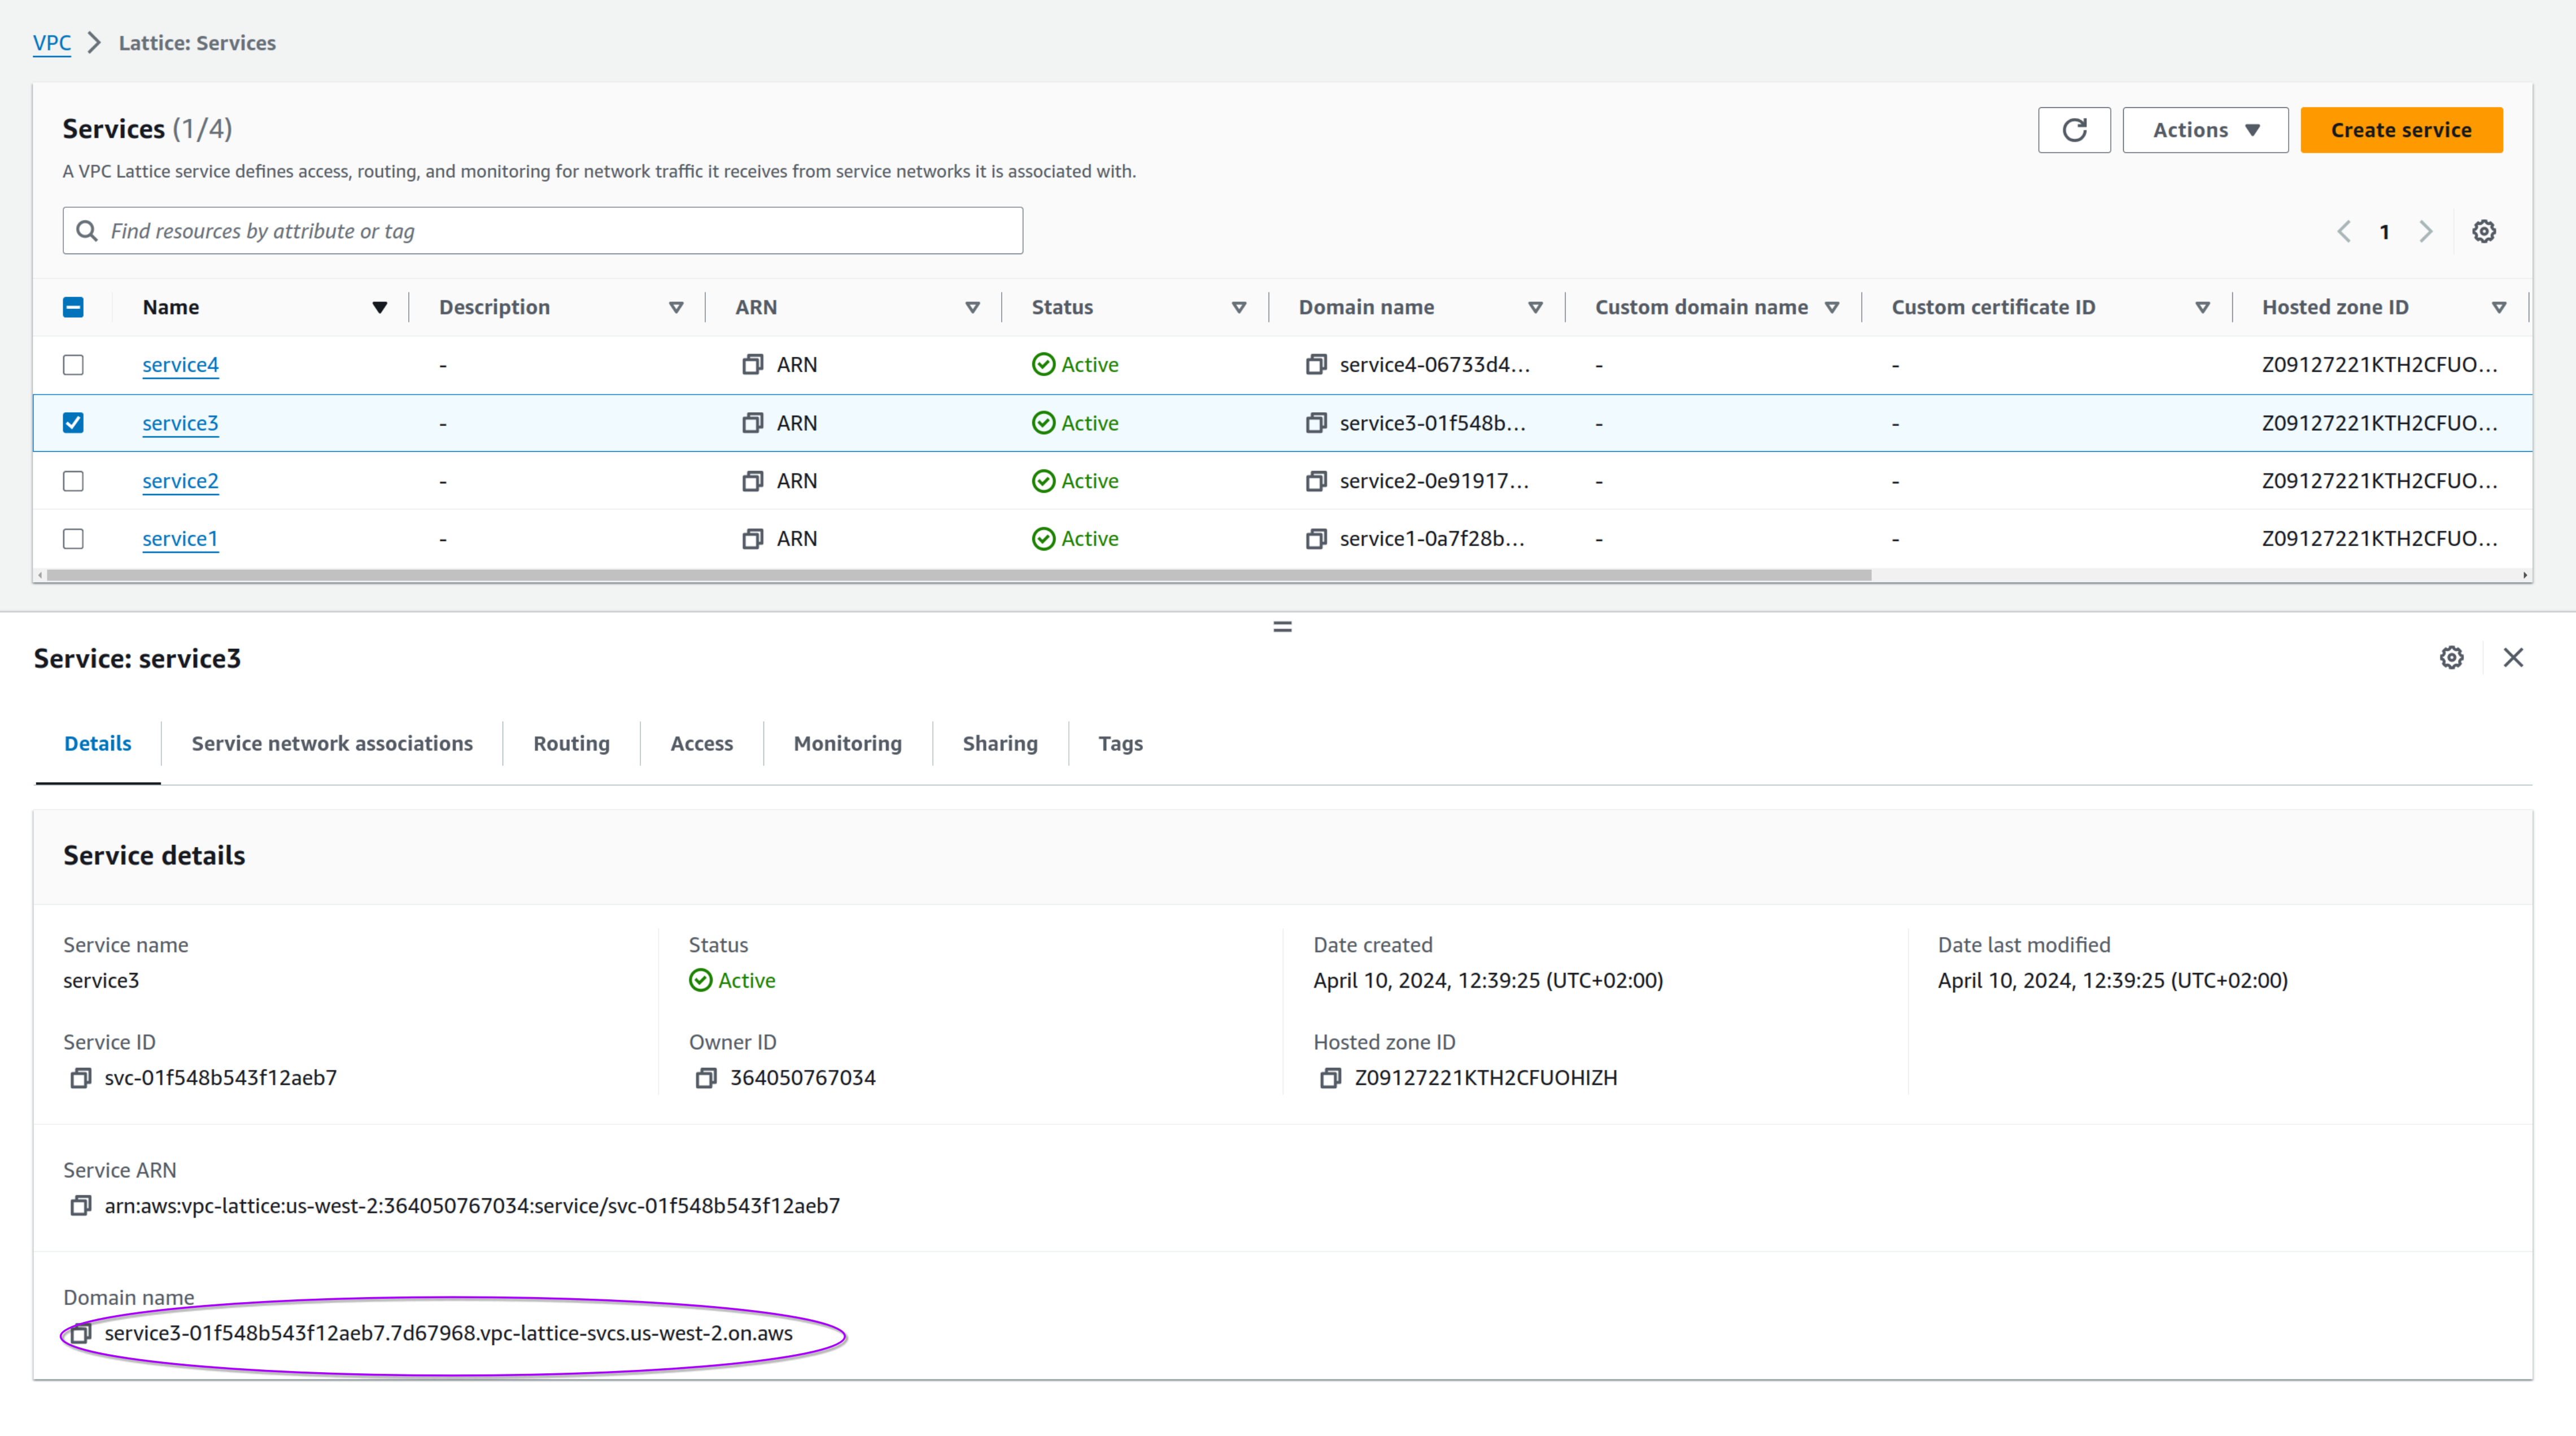Open details panel settings gear
The image size is (2576, 1436).
pos(2451,658)
